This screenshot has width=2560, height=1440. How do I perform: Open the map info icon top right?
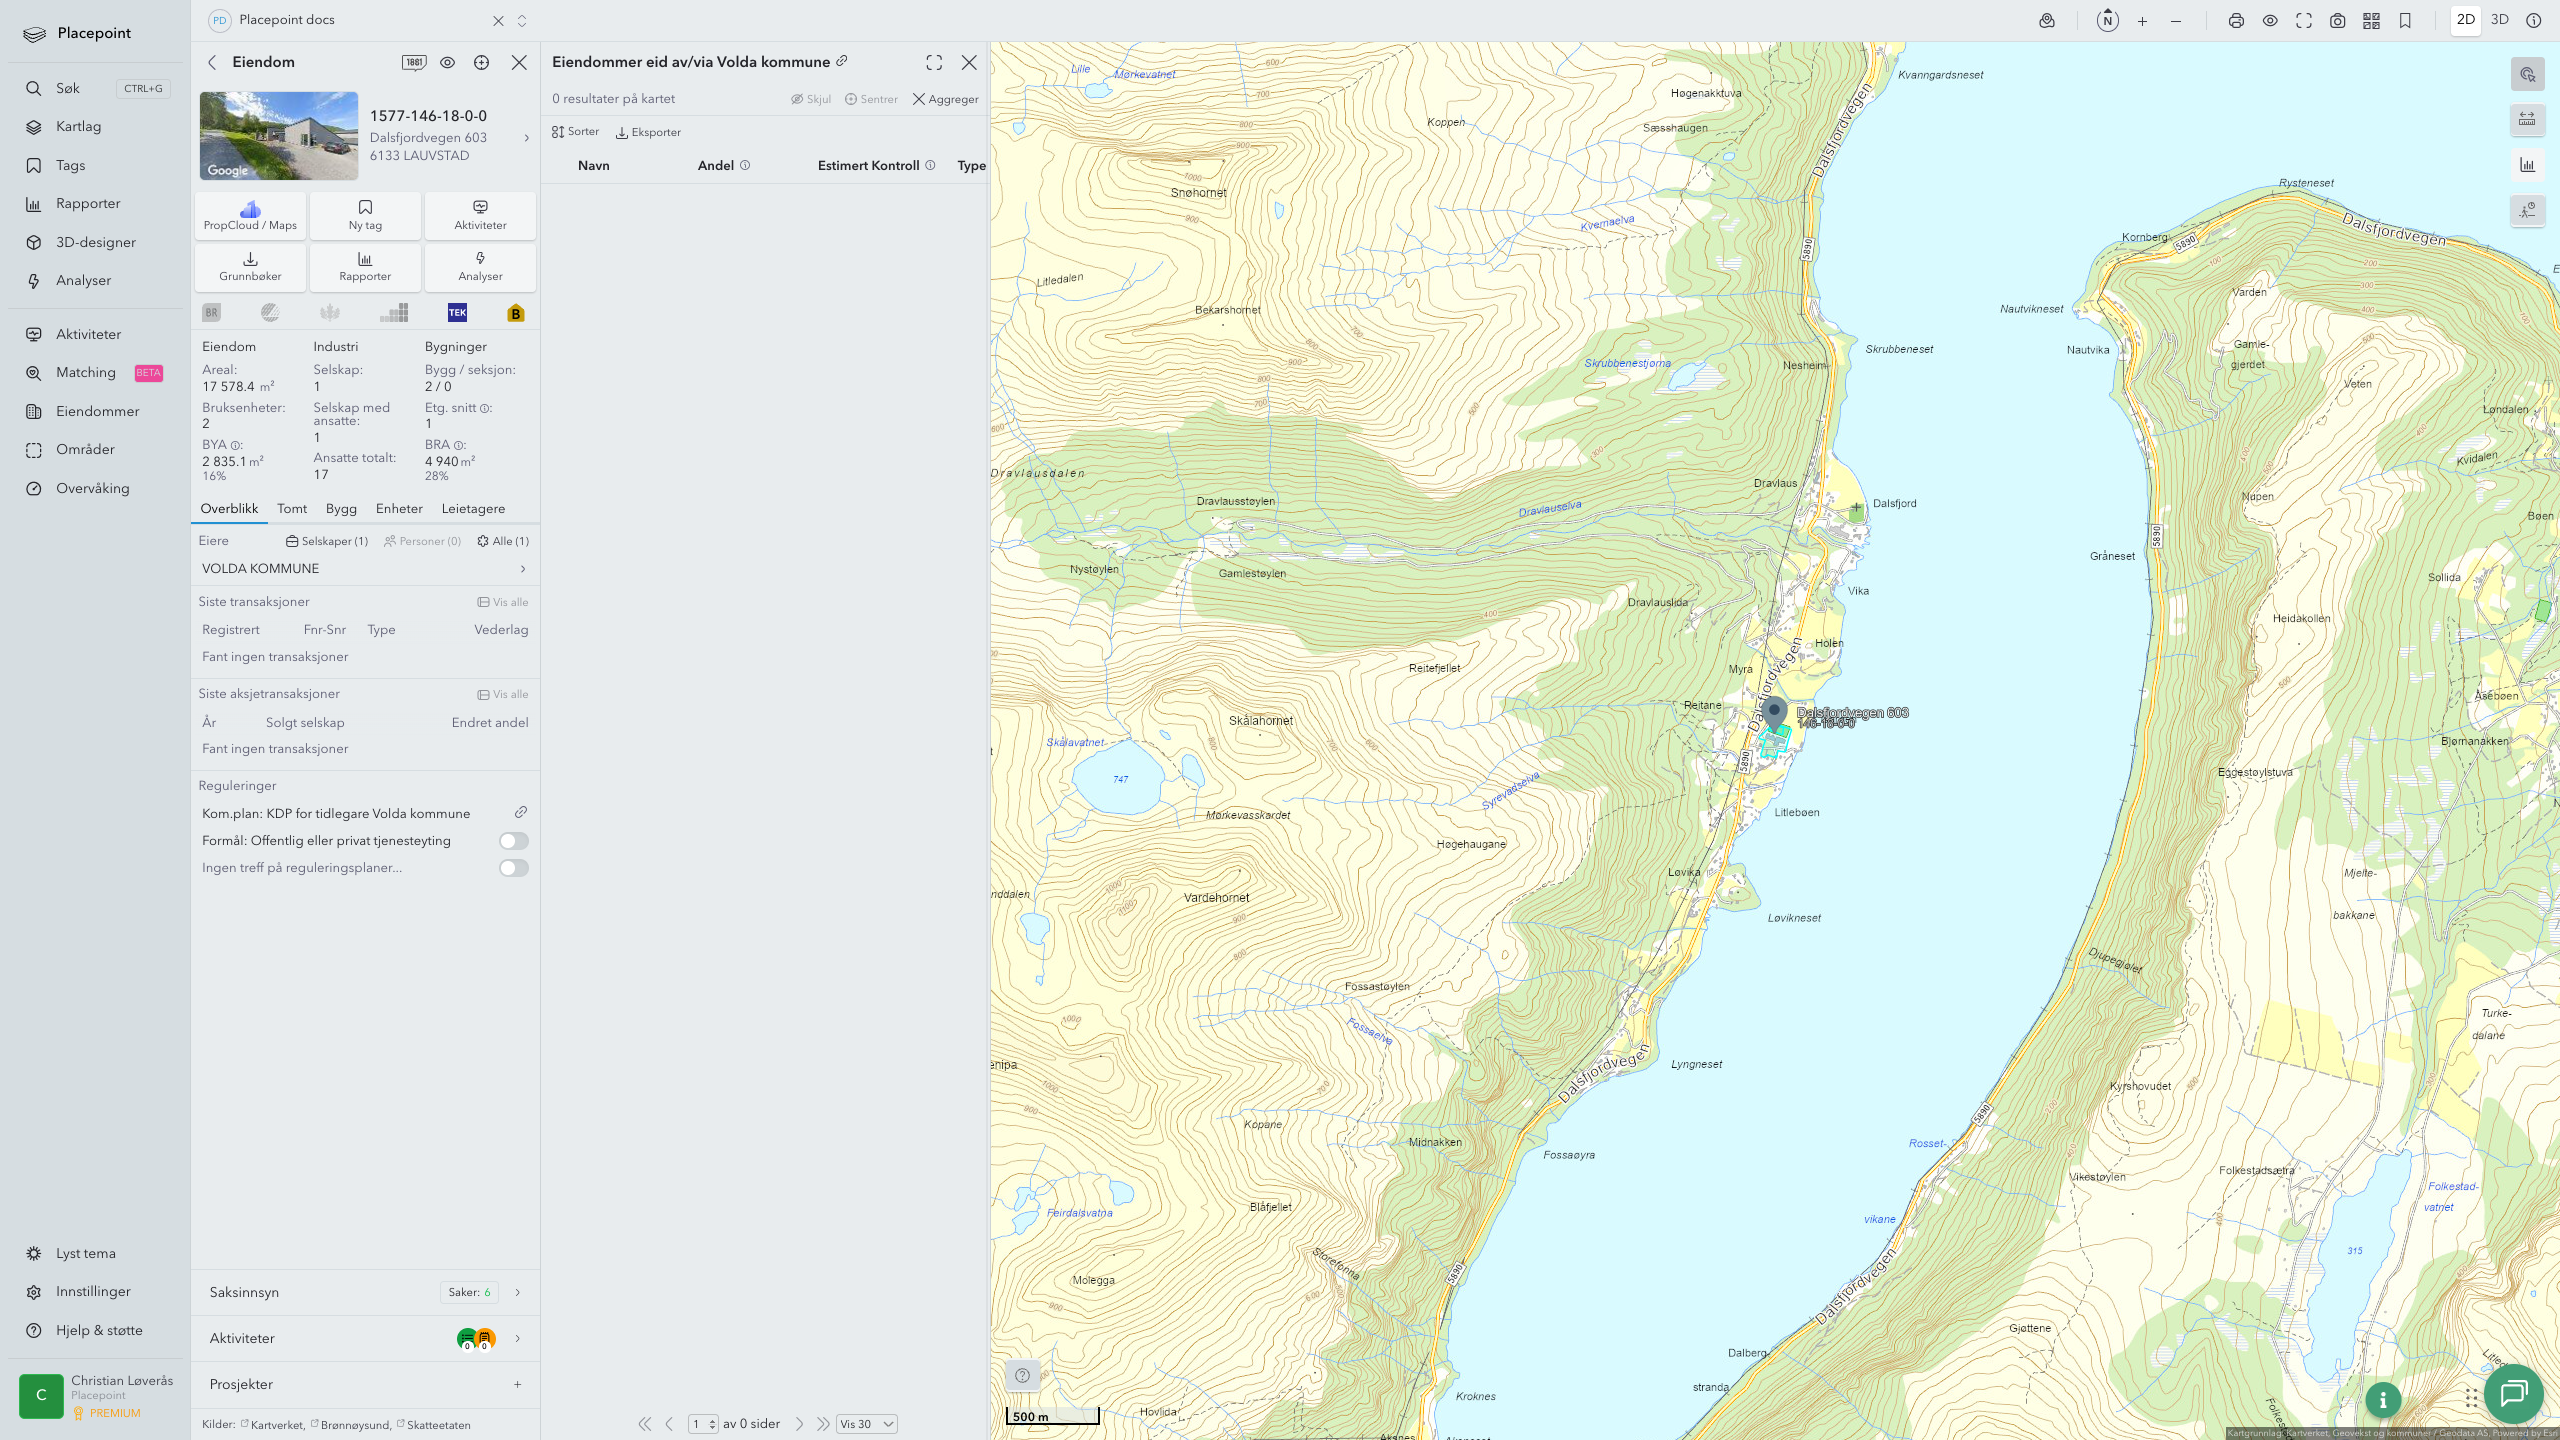(x=2534, y=21)
